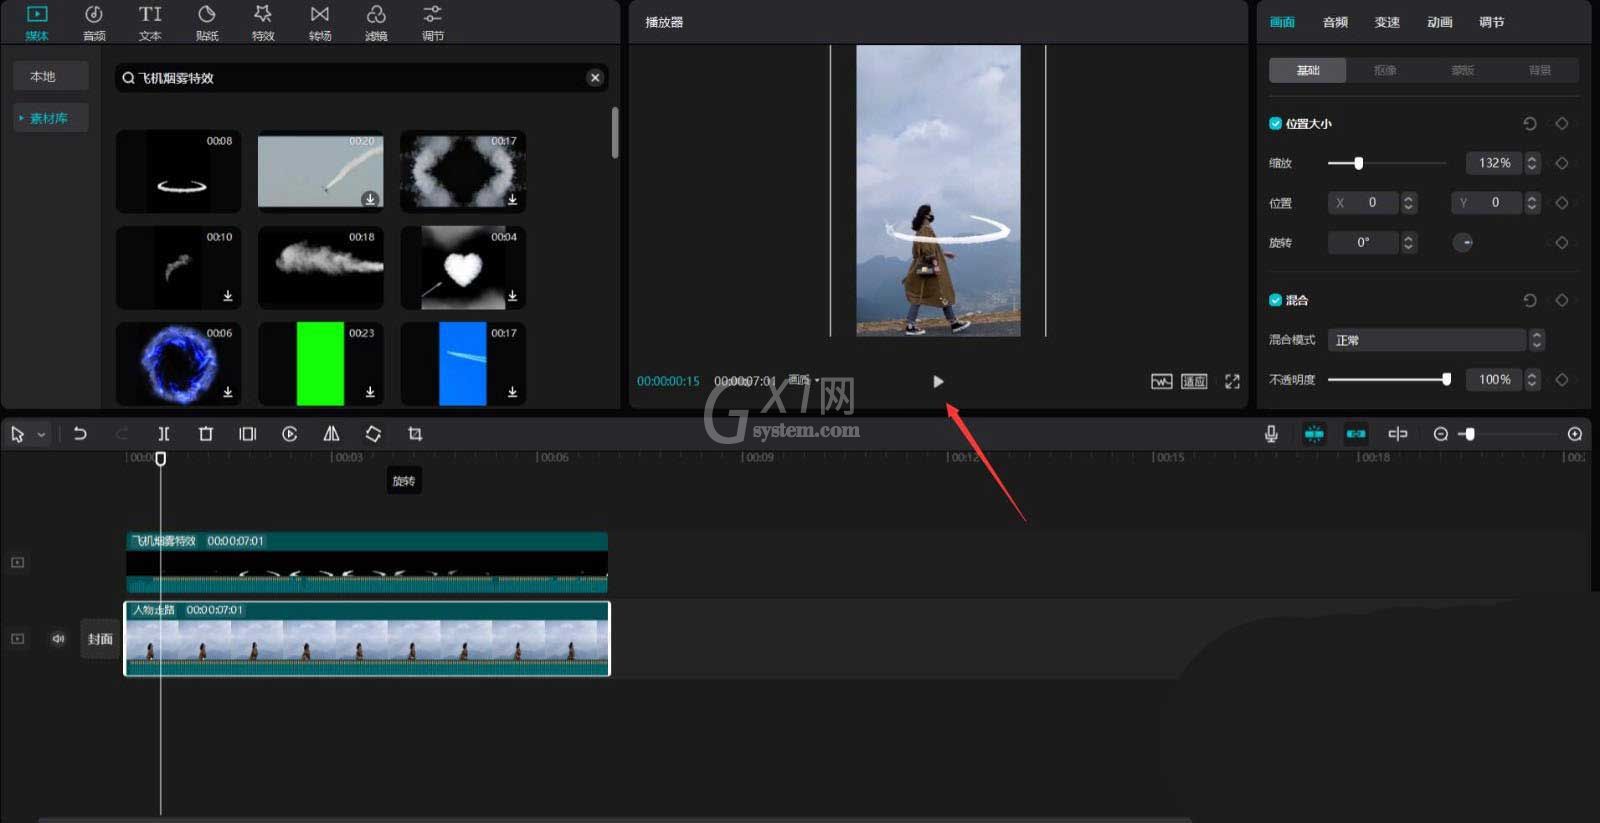Screen dimensions: 1600x823
Task: Download the 00:20 airplane trail clip
Action: click(370, 199)
